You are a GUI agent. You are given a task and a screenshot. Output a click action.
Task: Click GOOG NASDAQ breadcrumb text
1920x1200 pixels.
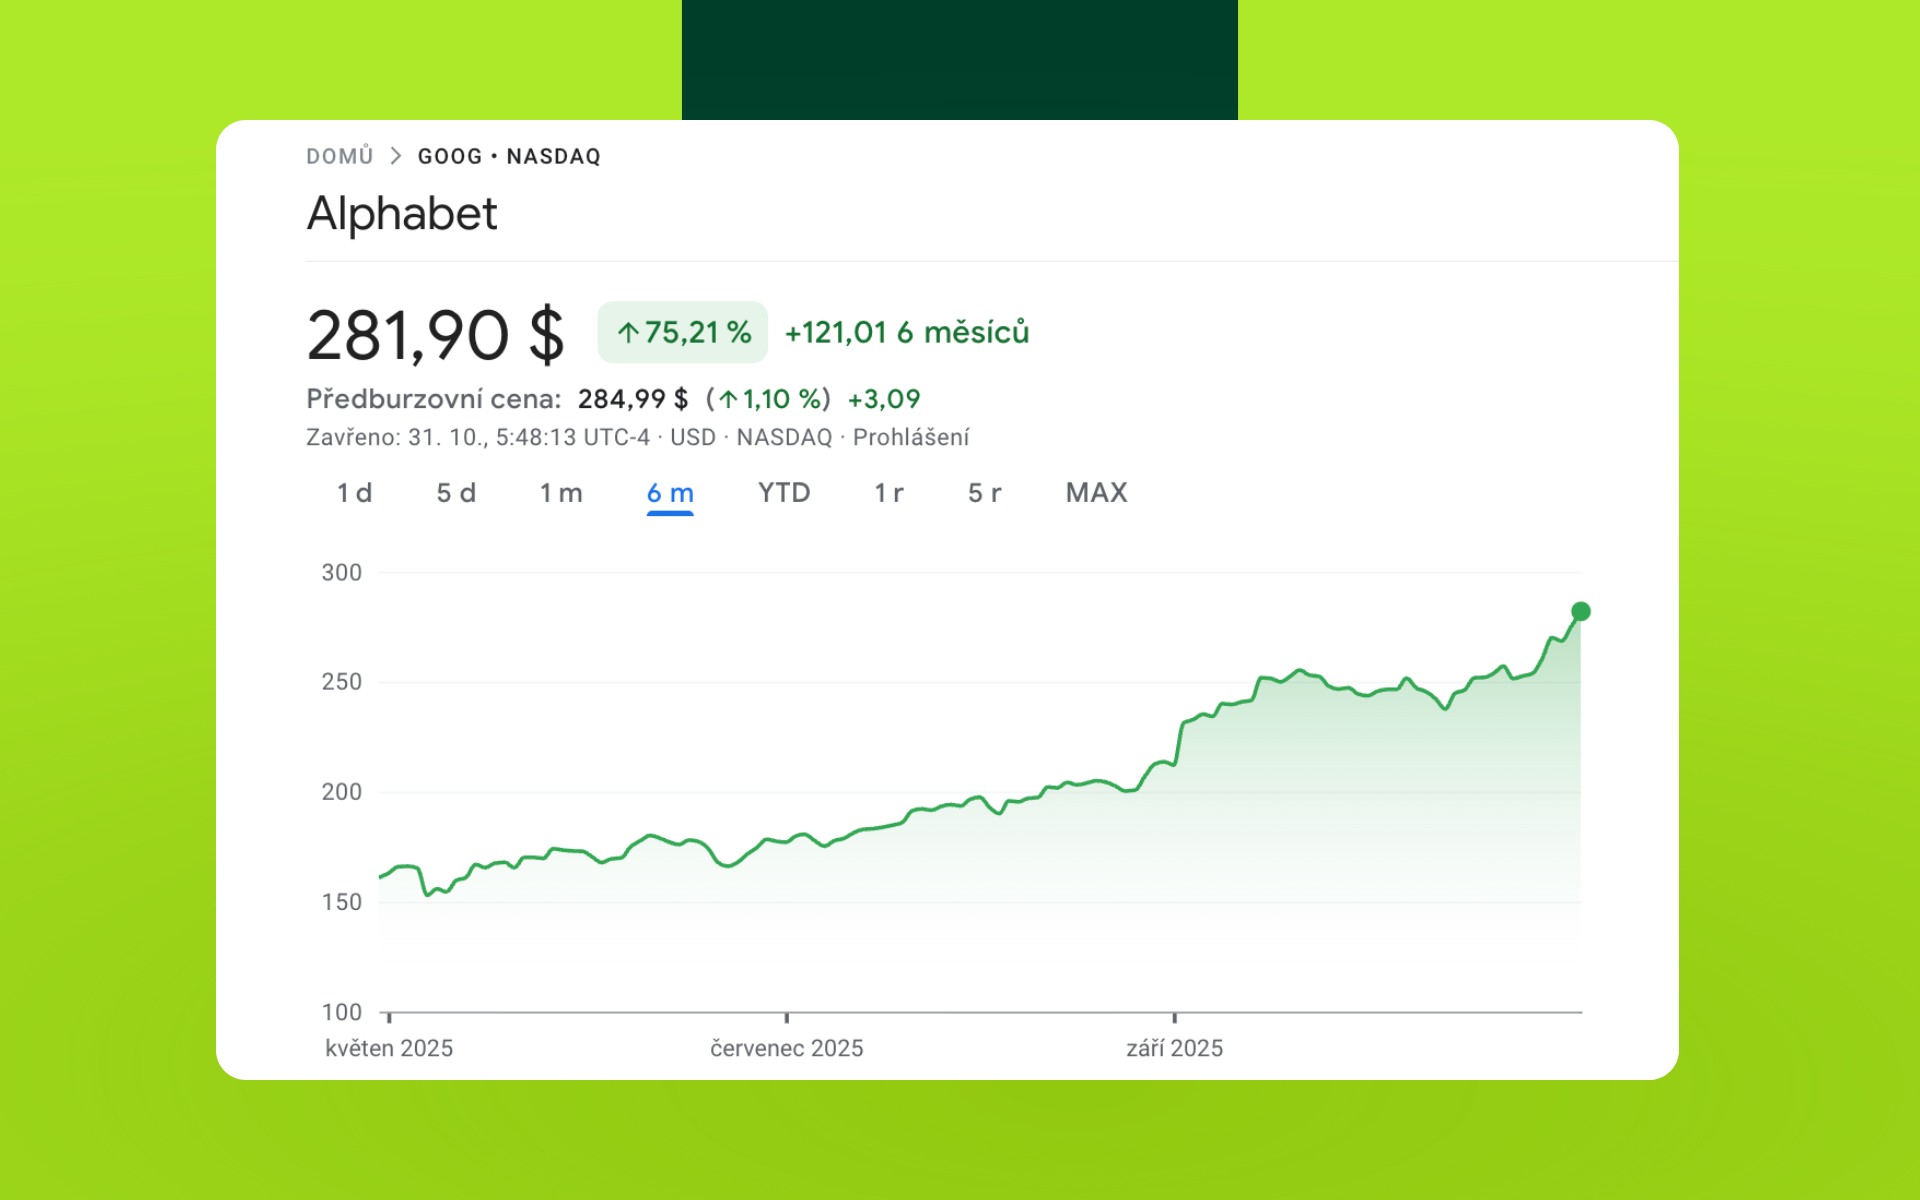(508, 156)
